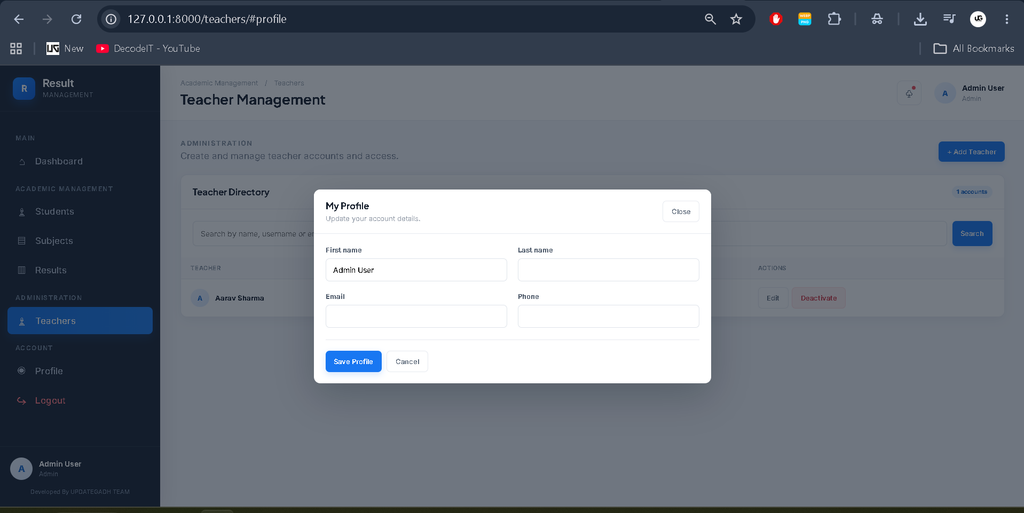
Task: Open the apps grid in bookmarks bar
Action: pyautogui.click(x=16, y=48)
